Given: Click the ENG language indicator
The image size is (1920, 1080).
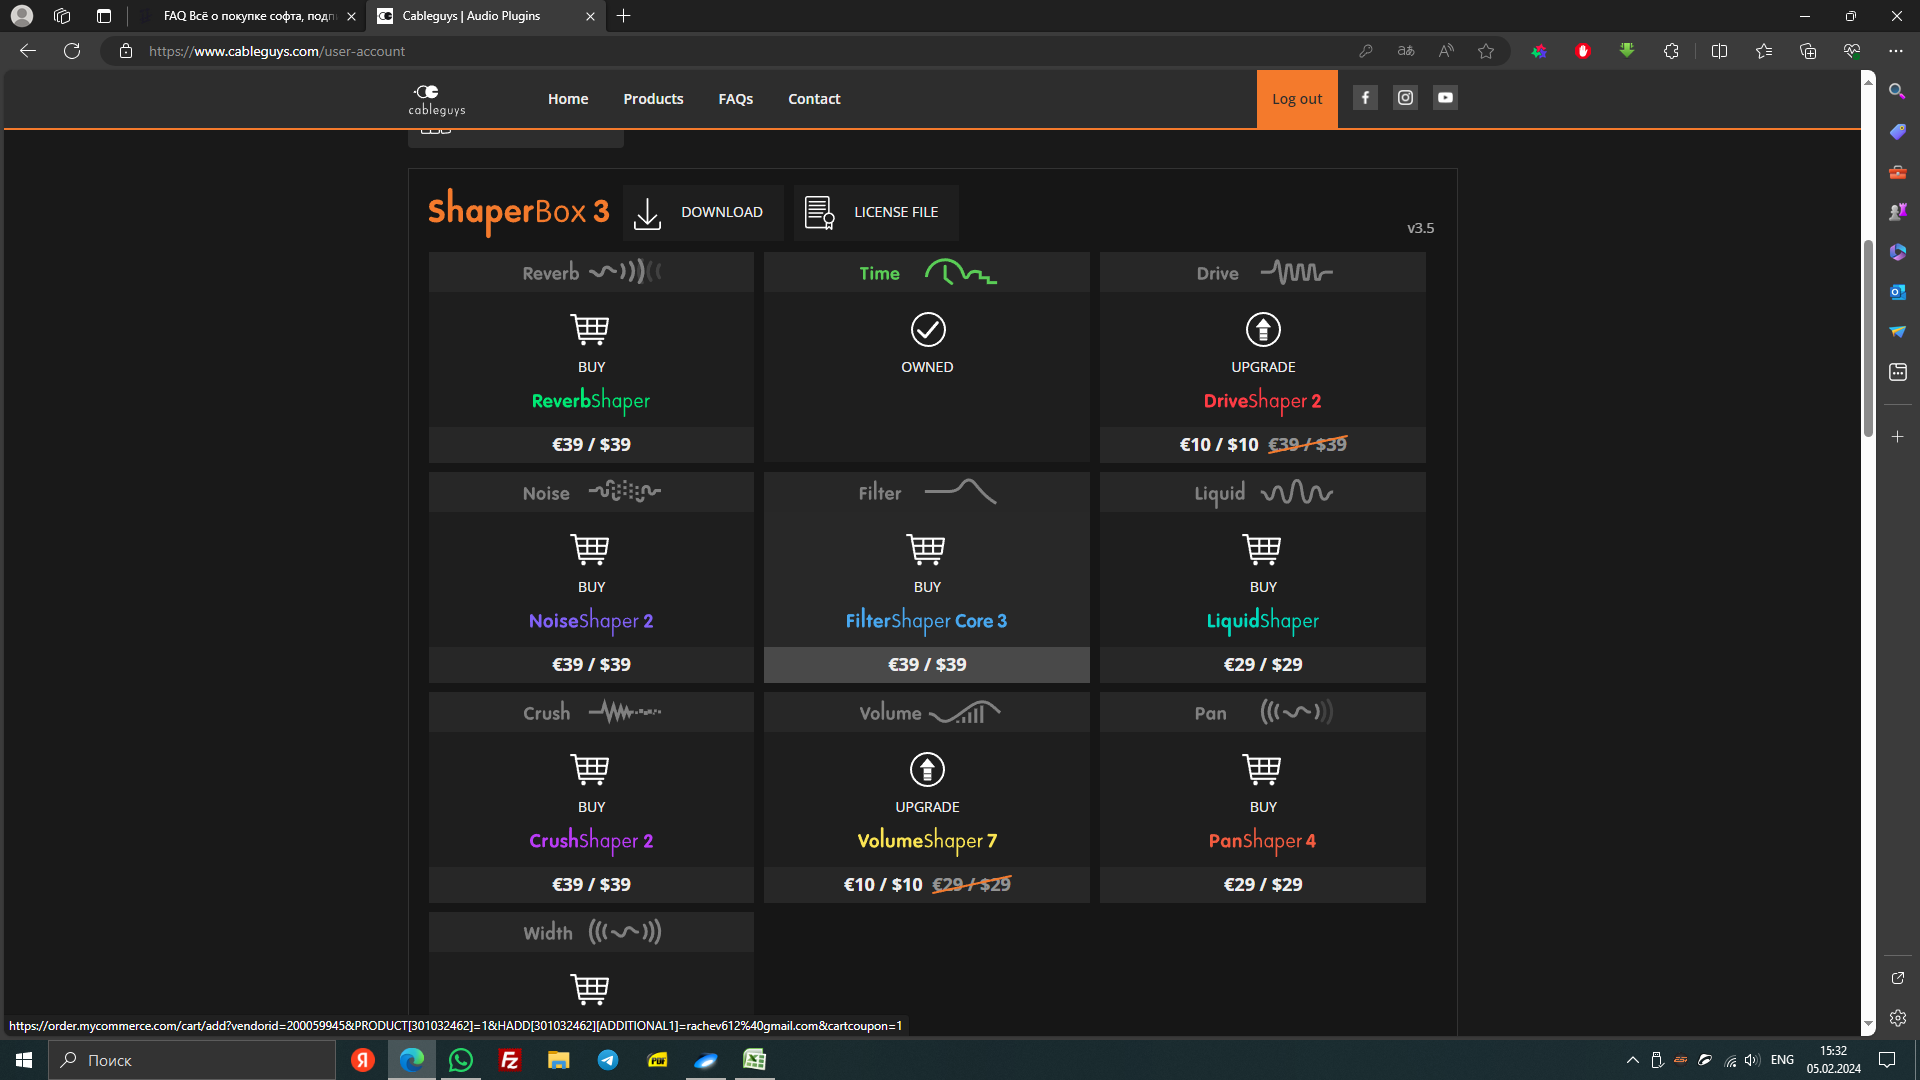Looking at the screenshot, I should [x=1782, y=1060].
